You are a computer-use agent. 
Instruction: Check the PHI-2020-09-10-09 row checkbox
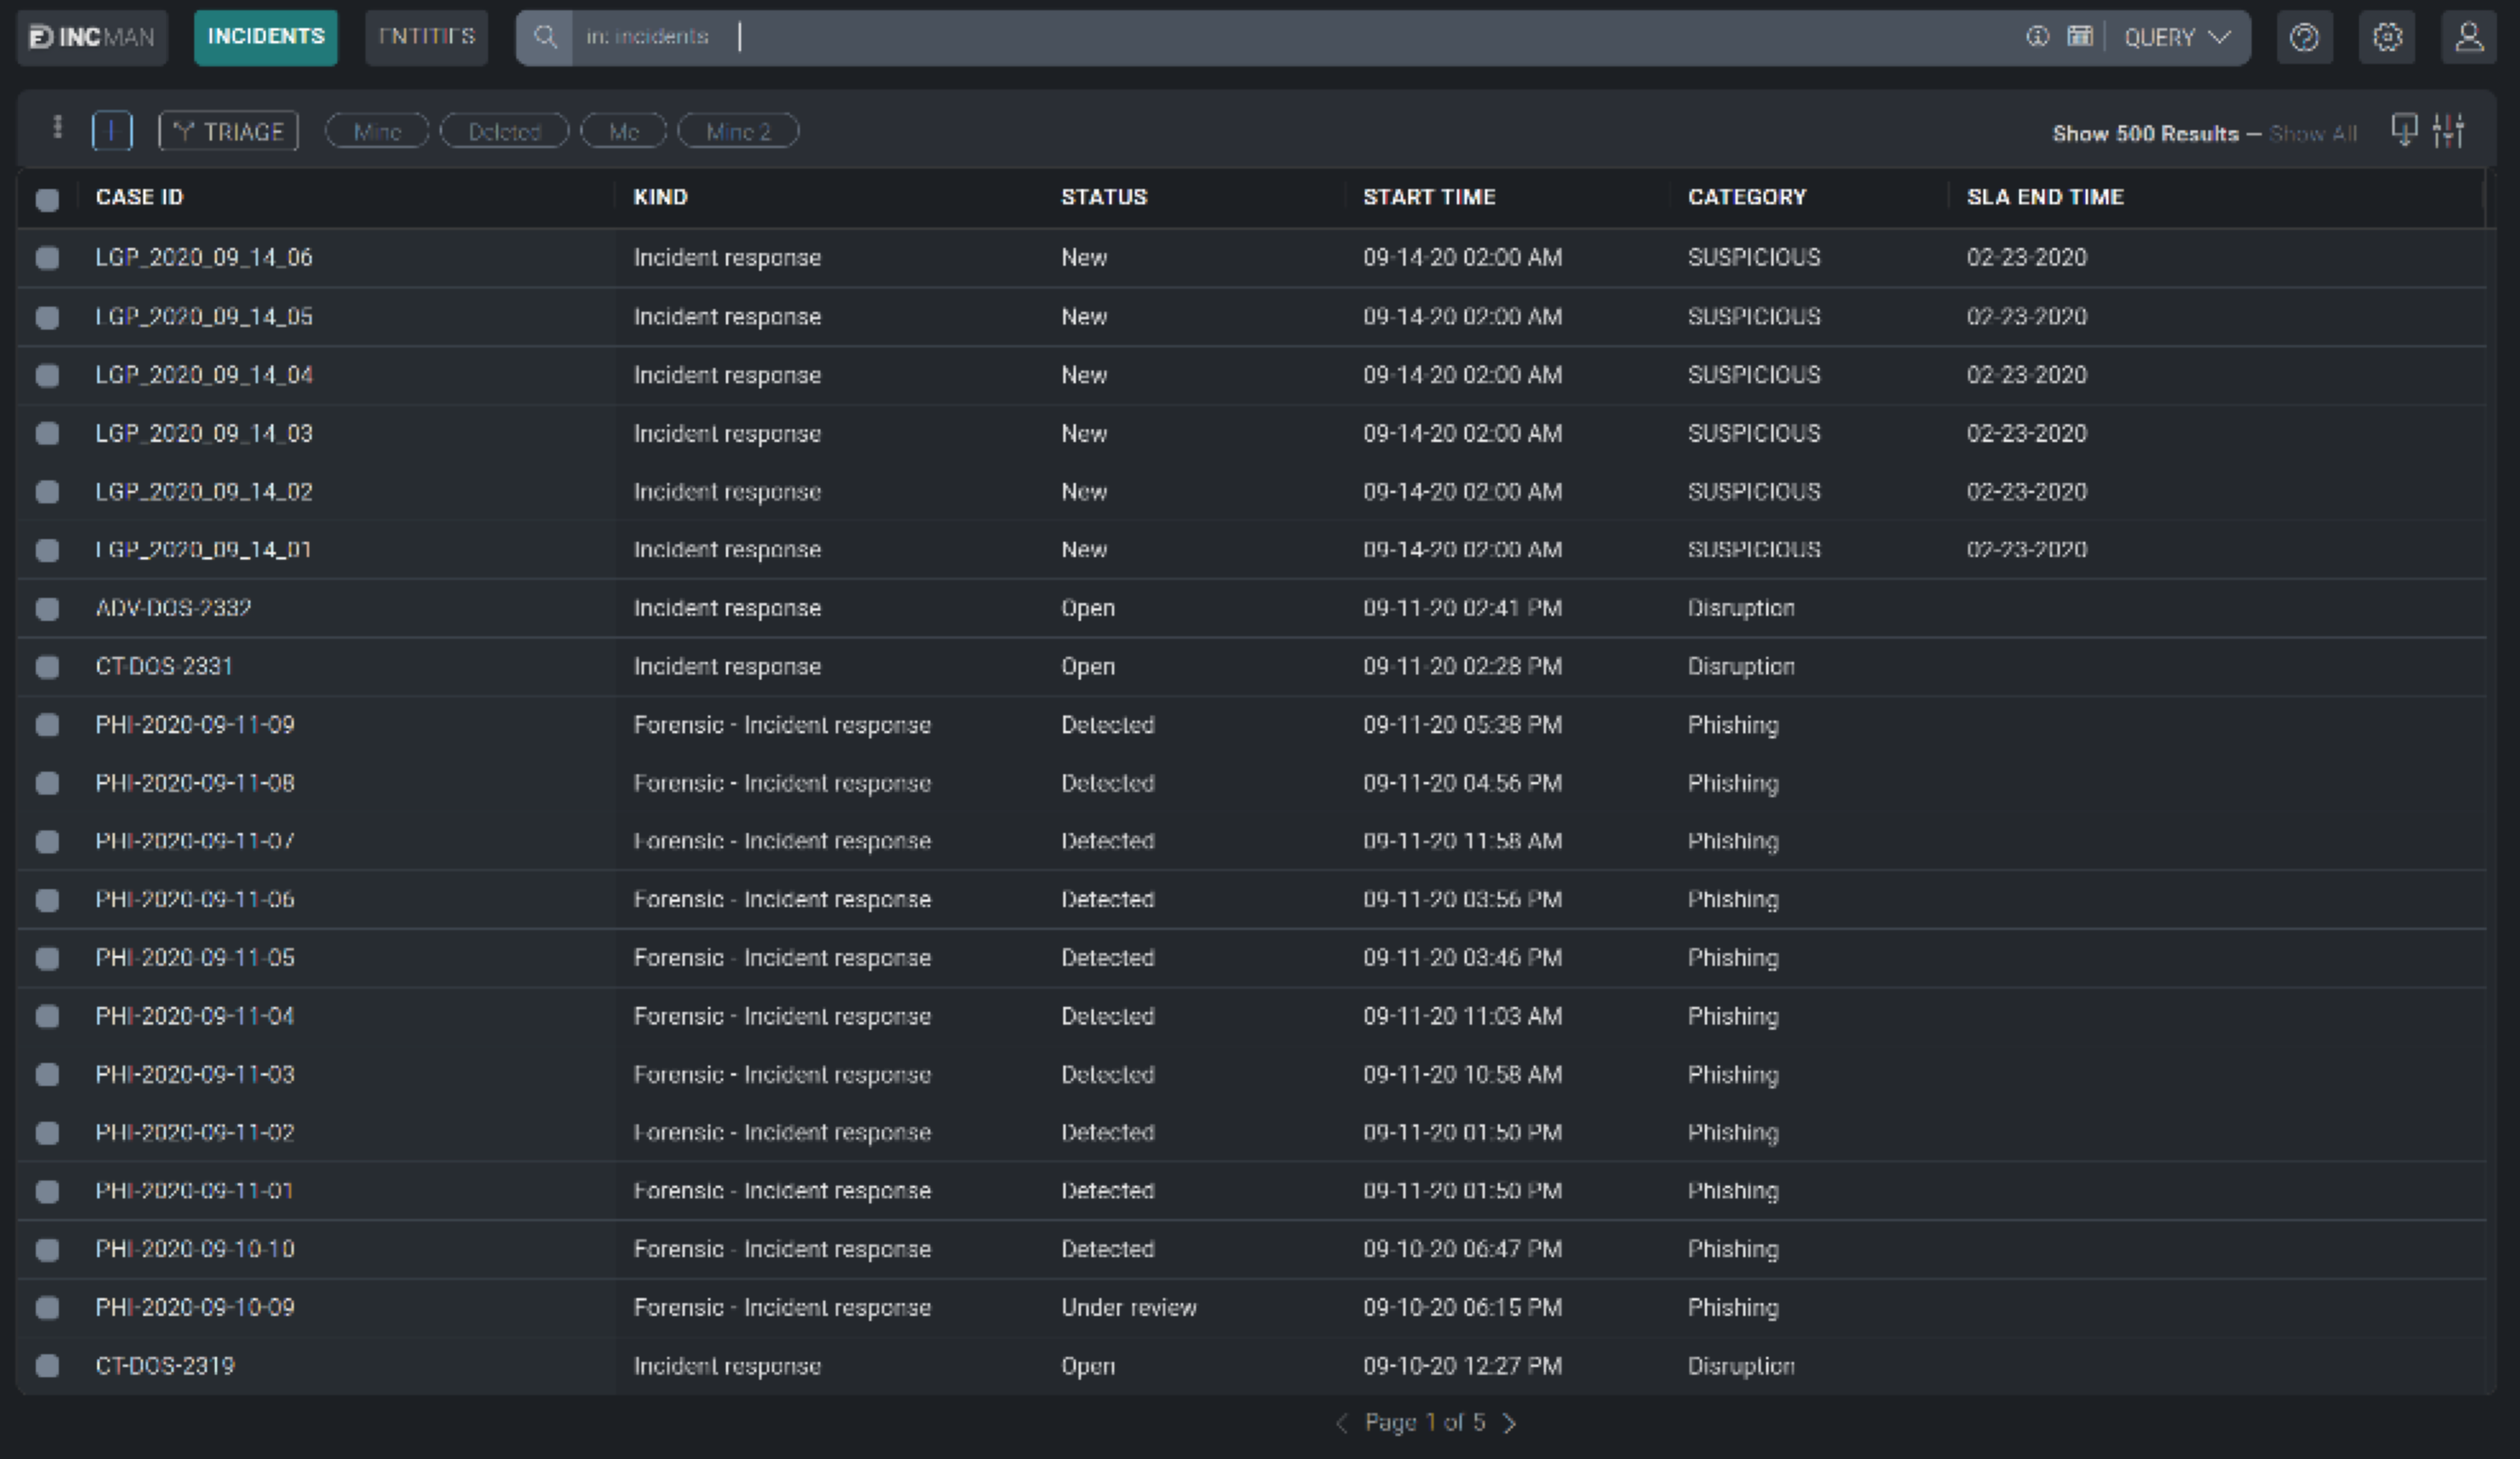[x=47, y=1308]
